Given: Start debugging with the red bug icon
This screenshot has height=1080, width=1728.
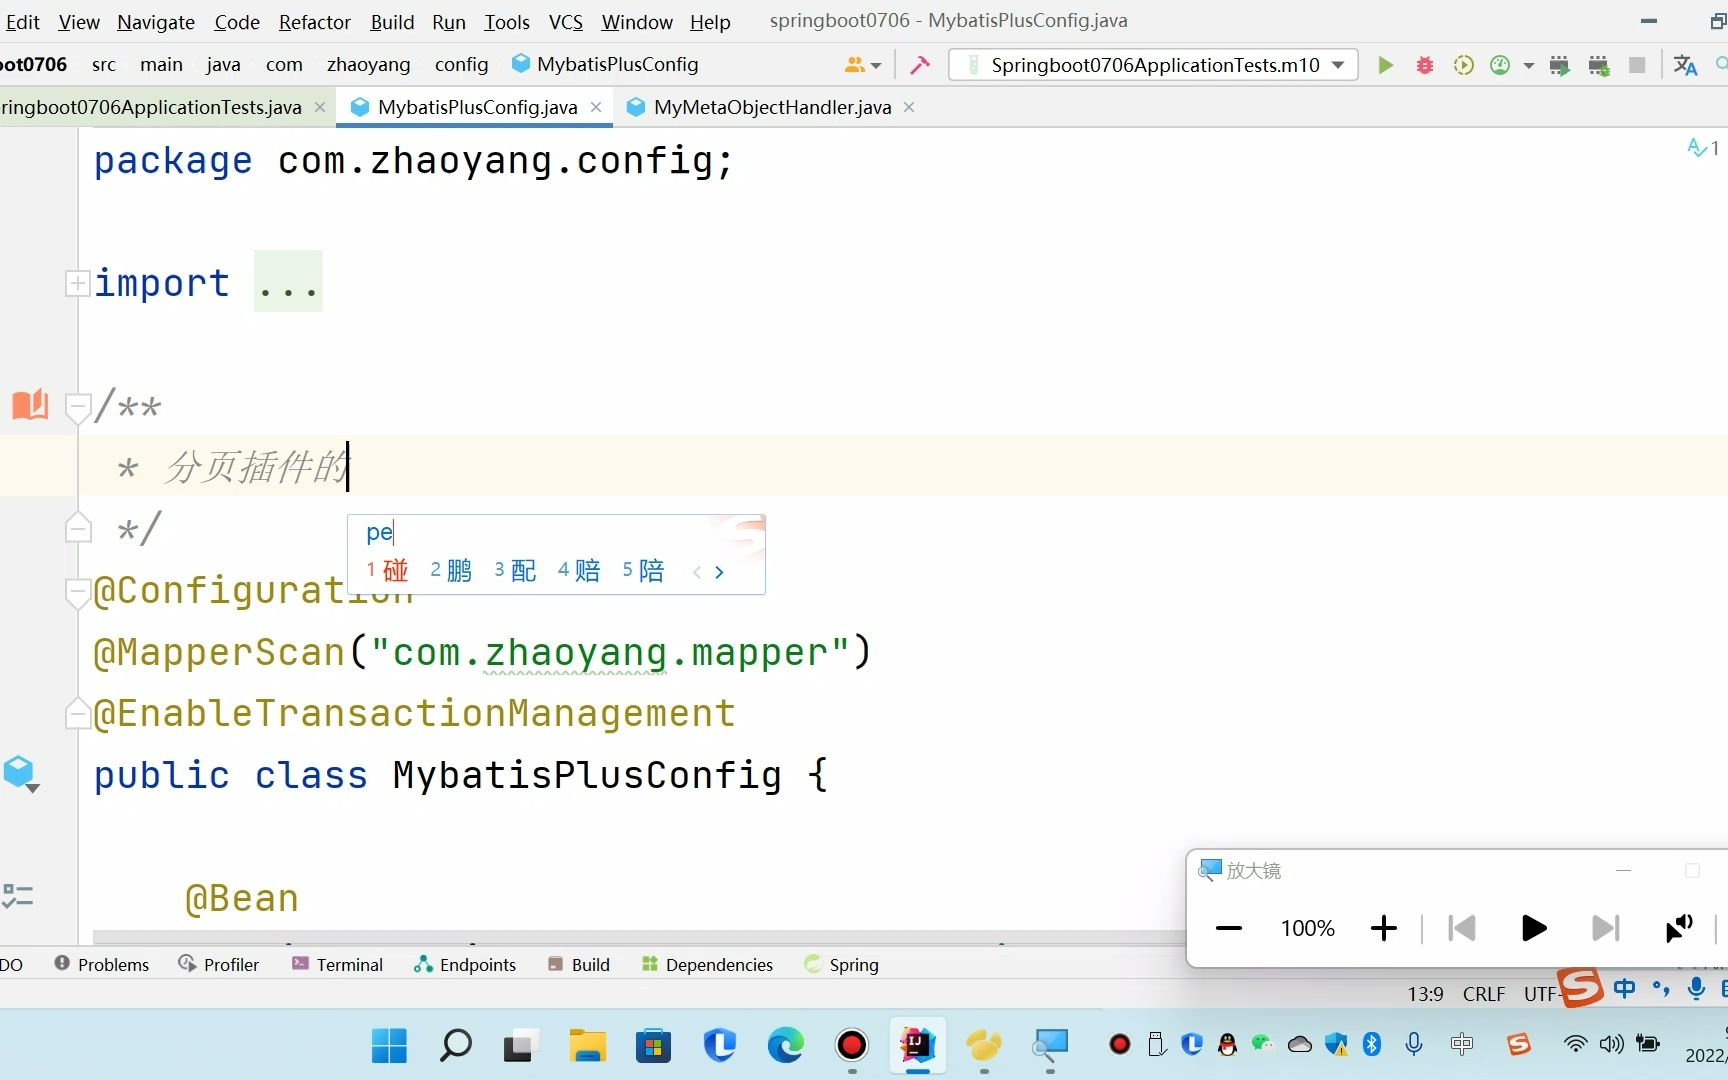Looking at the screenshot, I should click(1424, 65).
